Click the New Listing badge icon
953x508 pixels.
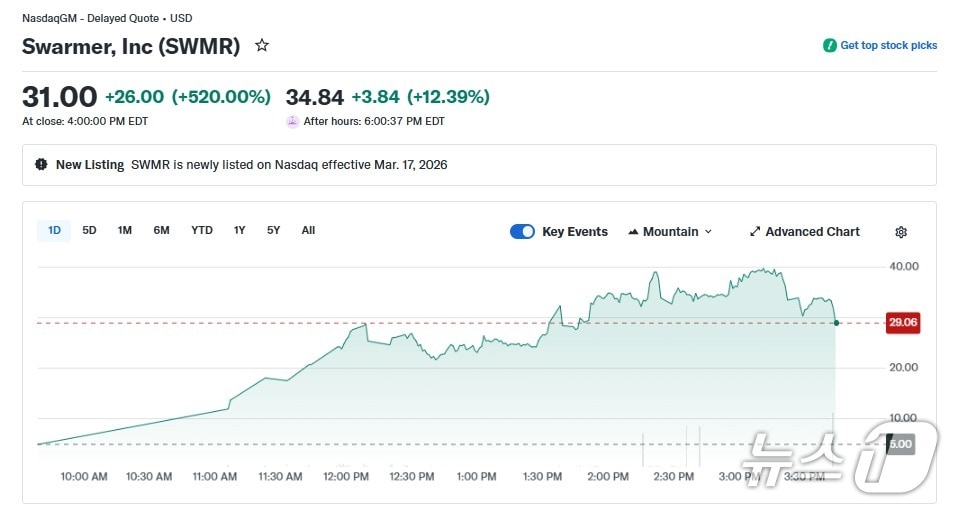click(41, 165)
